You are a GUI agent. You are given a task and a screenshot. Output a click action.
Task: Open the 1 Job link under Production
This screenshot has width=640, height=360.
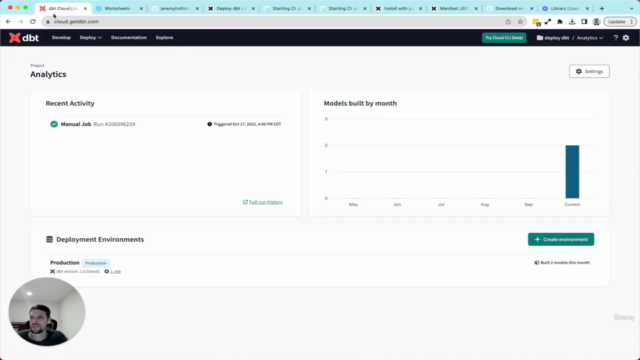click(x=116, y=271)
